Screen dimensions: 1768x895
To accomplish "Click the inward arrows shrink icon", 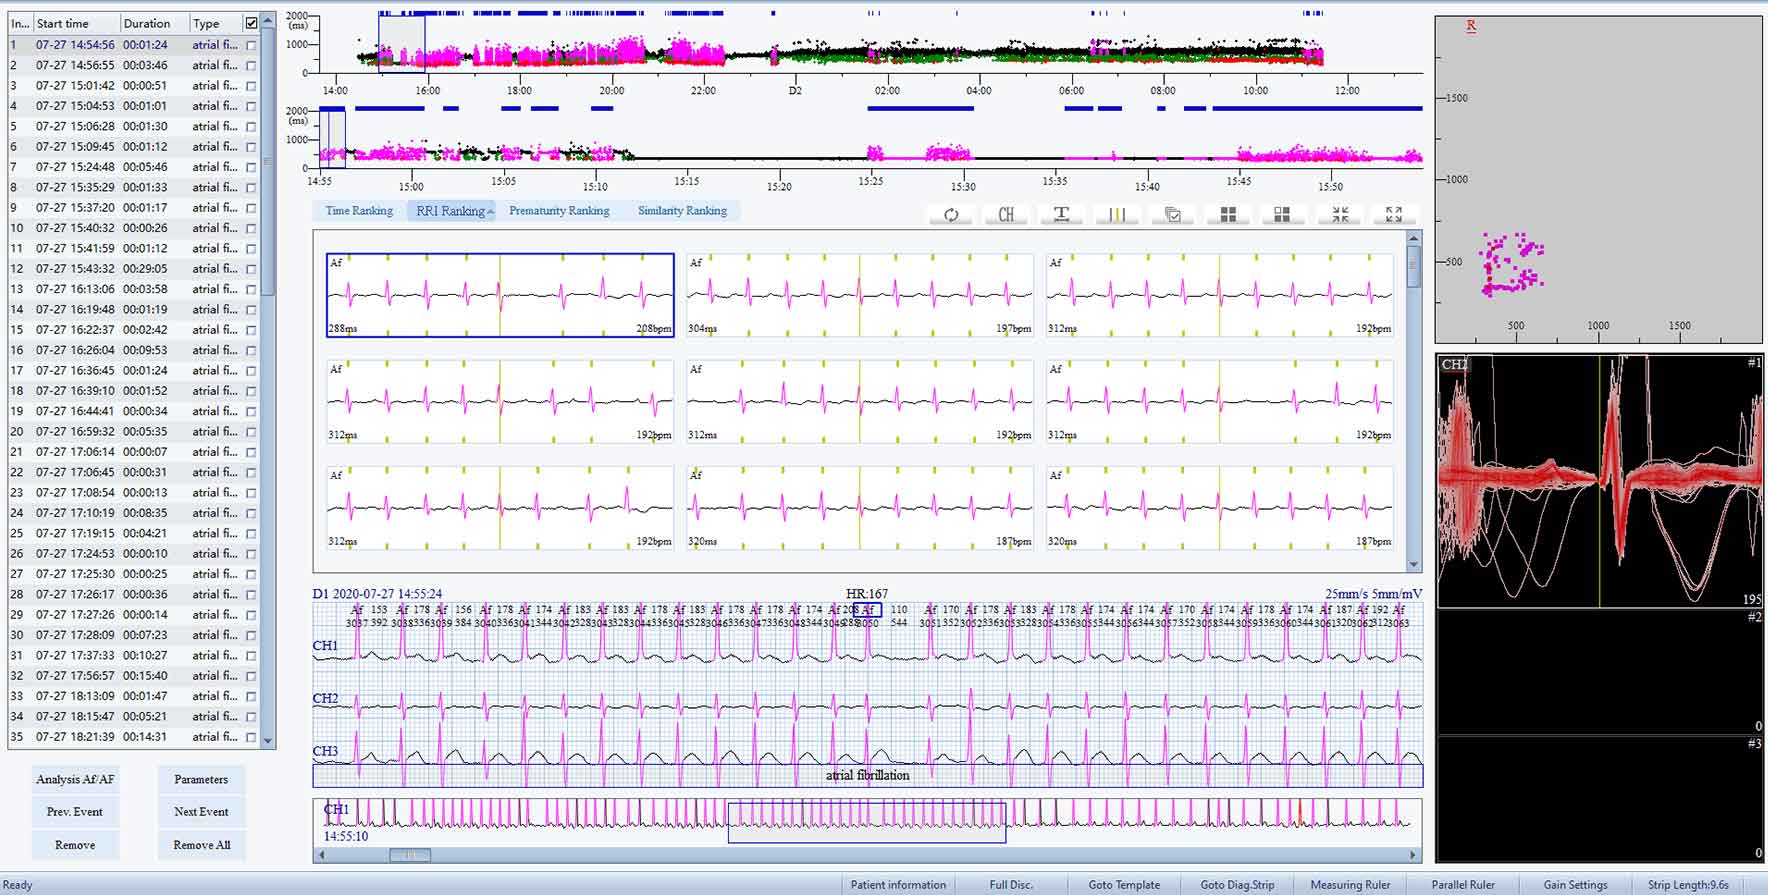I will [1340, 215].
